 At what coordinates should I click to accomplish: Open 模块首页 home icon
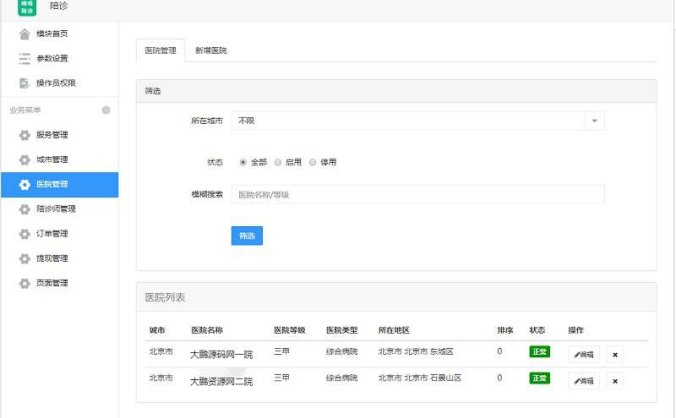click(25, 34)
